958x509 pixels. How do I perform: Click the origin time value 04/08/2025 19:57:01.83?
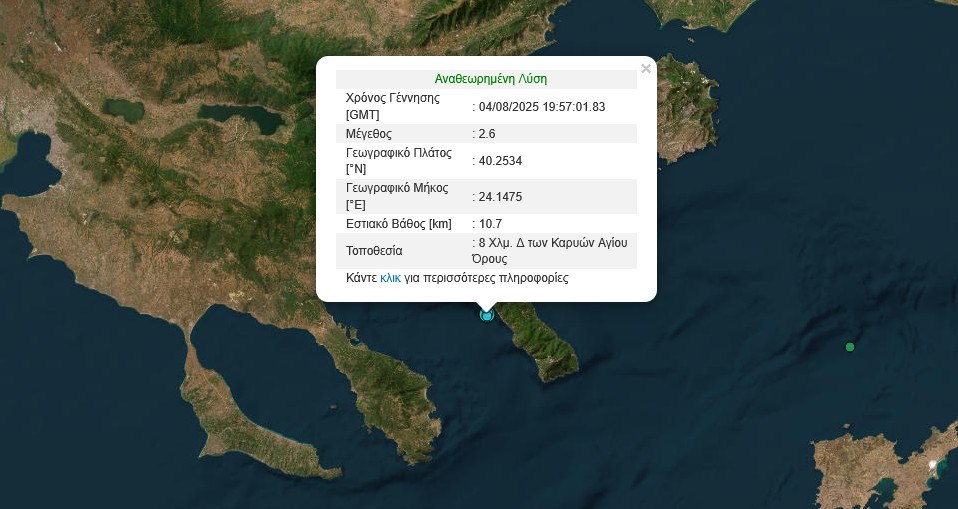pyautogui.click(x=542, y=106)
